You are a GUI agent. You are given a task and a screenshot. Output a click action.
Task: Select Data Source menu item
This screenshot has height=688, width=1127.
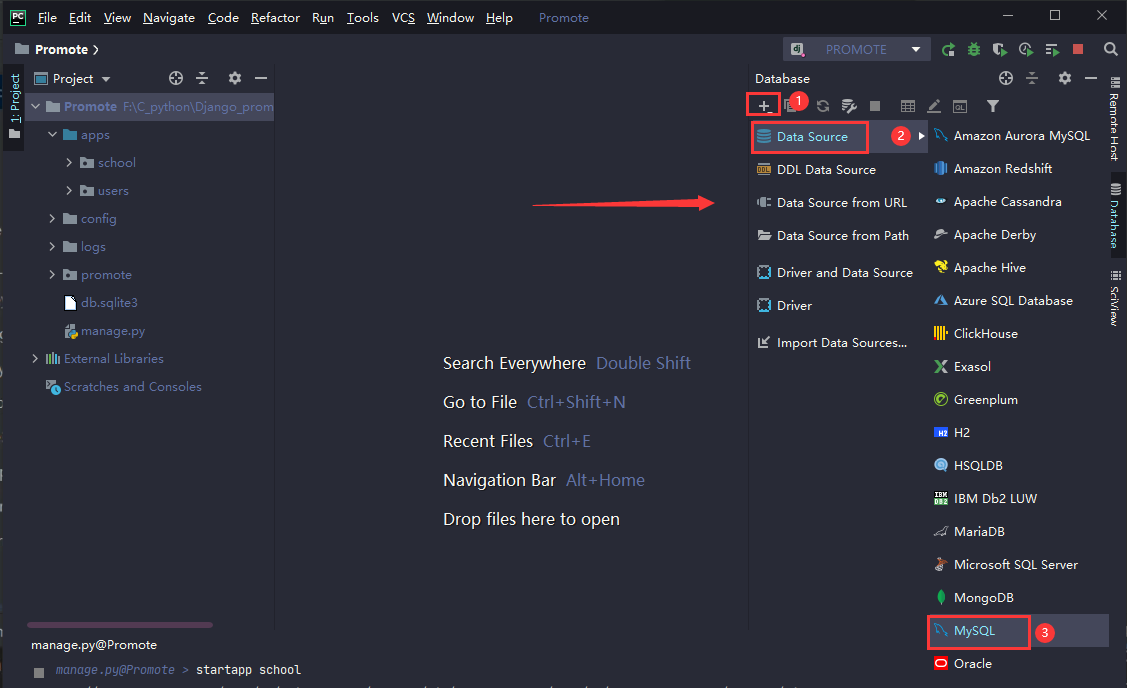(x=839, y=137)
